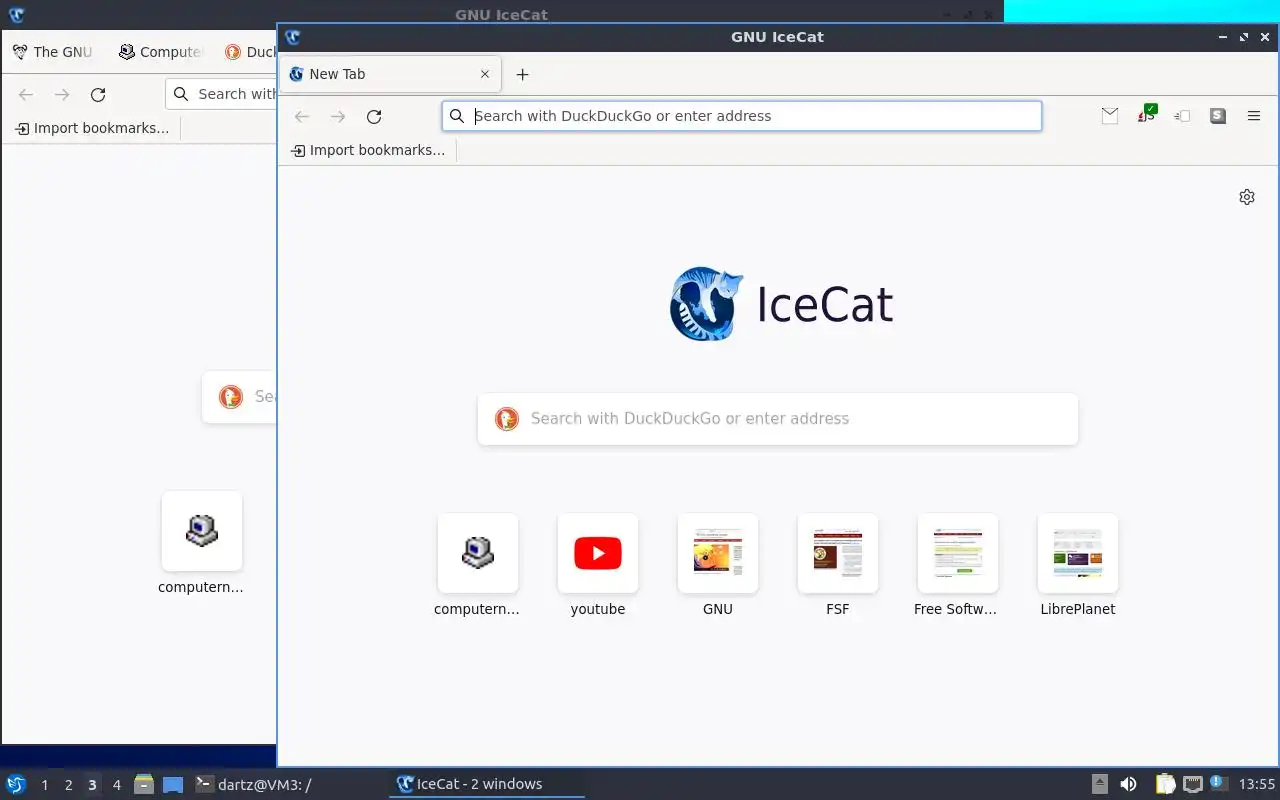
Task: Close the New Tab tab
Action: 485,74
